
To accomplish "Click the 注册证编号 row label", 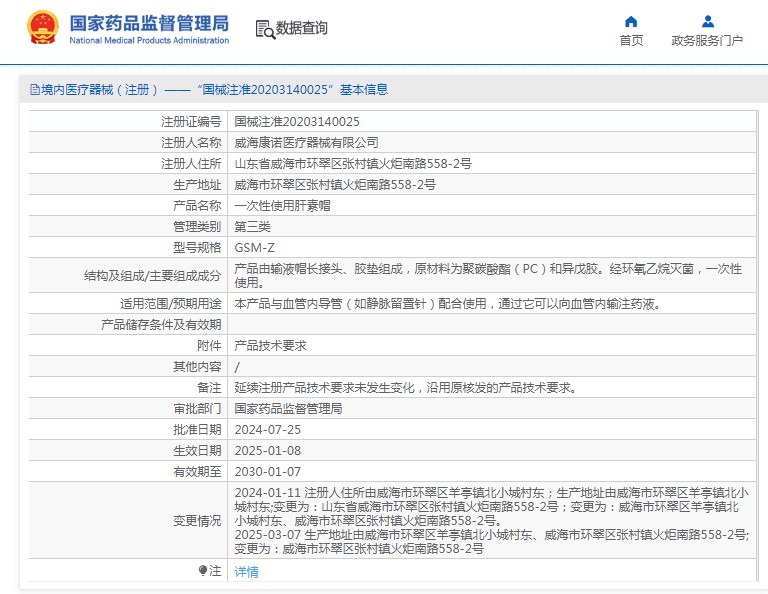I will pyautogui.click(x=191, y=121).
